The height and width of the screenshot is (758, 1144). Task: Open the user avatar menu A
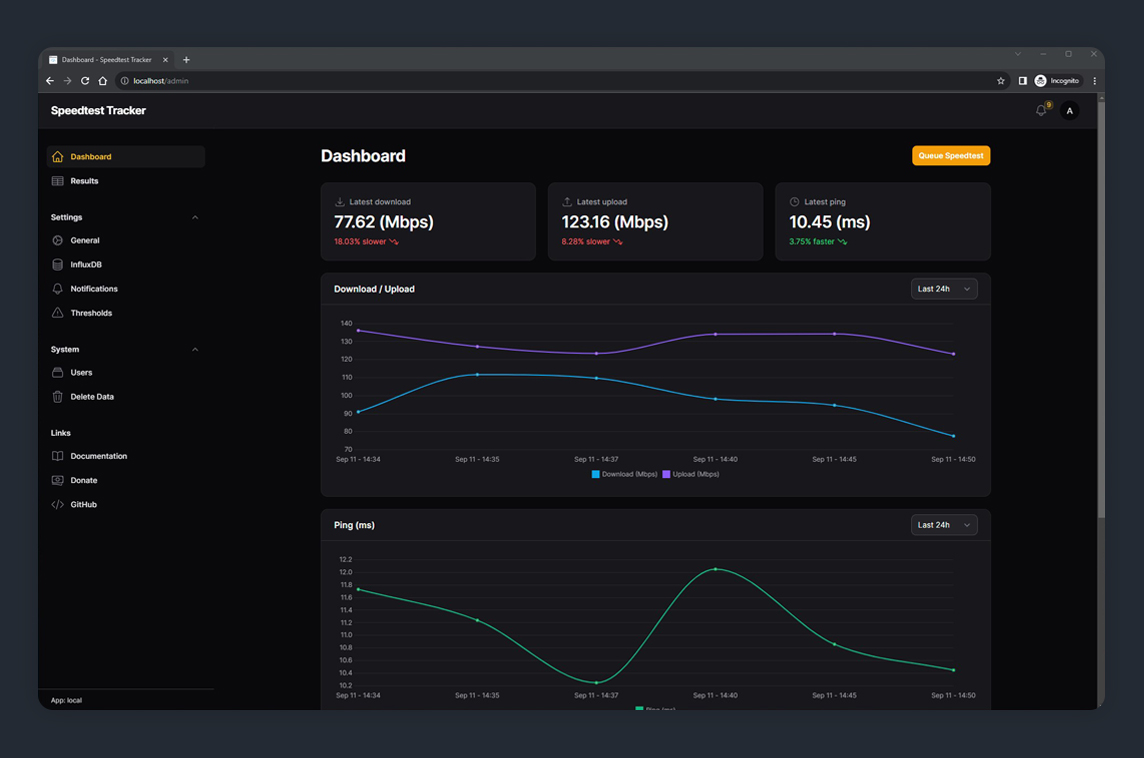pyautogui.click(x=1070, y=111)
